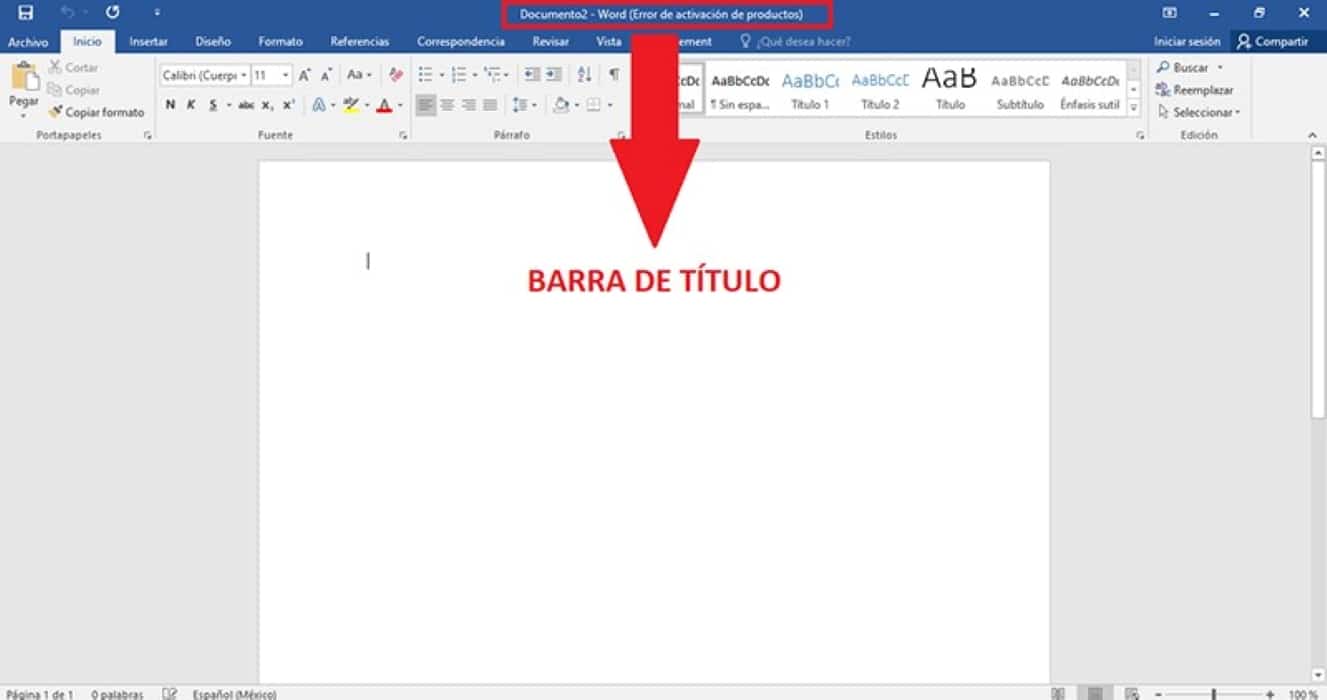Increase indent using the indent icon
This screenshot has height=700, width=1327.
tap(554, 75)
